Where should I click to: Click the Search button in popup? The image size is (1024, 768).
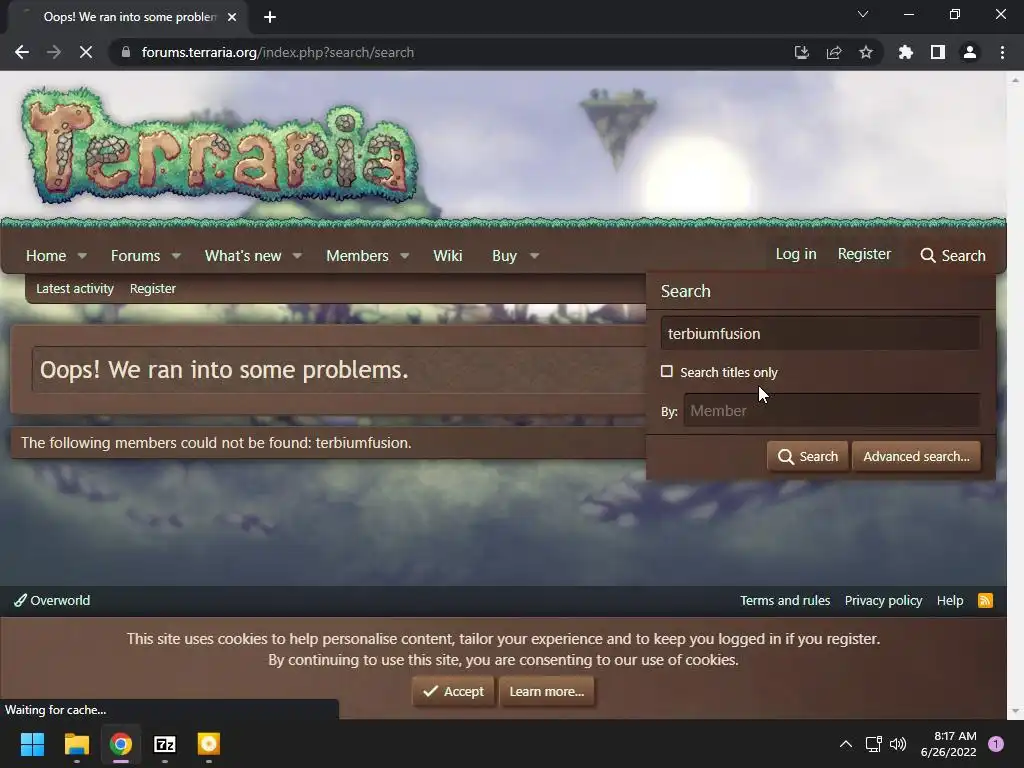click(x=808, y=456)
